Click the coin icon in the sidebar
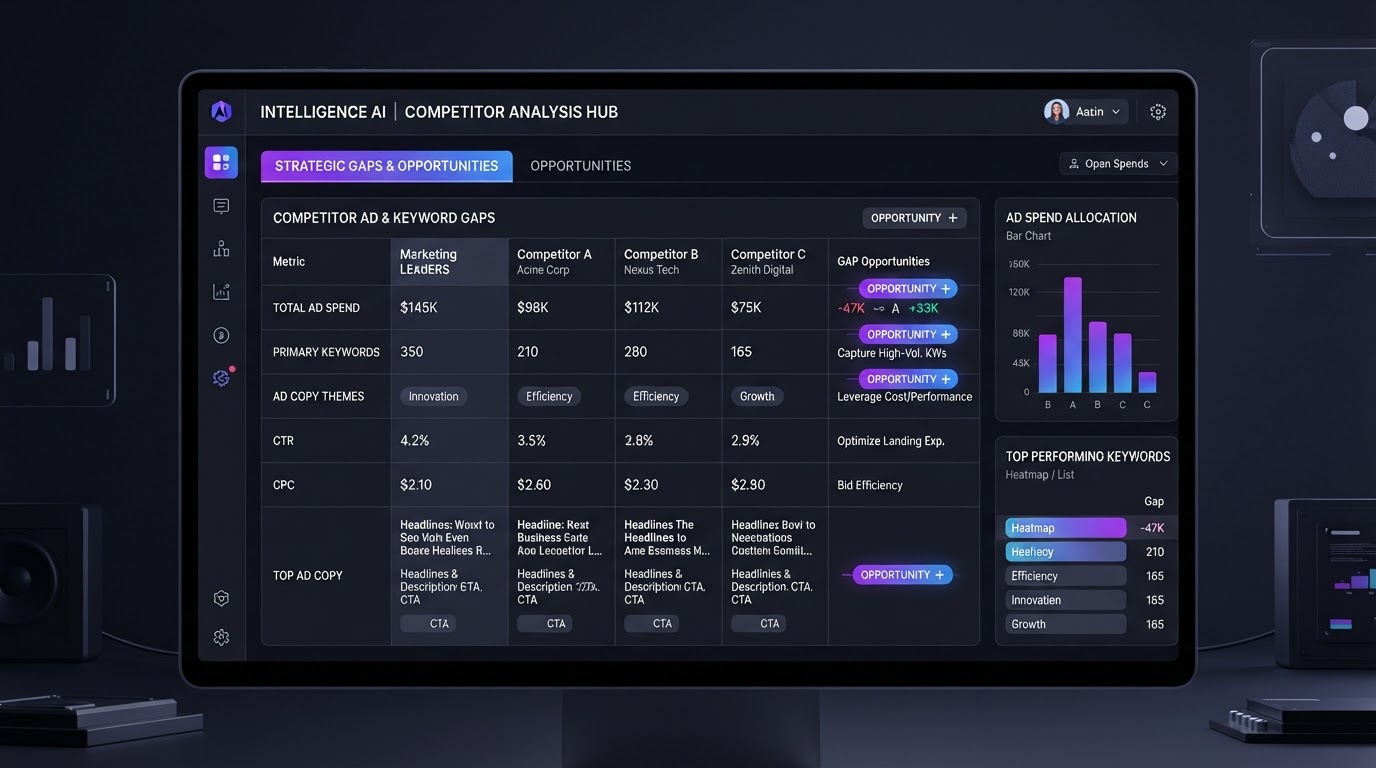This screenshot has height=768, width=1376. (x=221, y=335)
